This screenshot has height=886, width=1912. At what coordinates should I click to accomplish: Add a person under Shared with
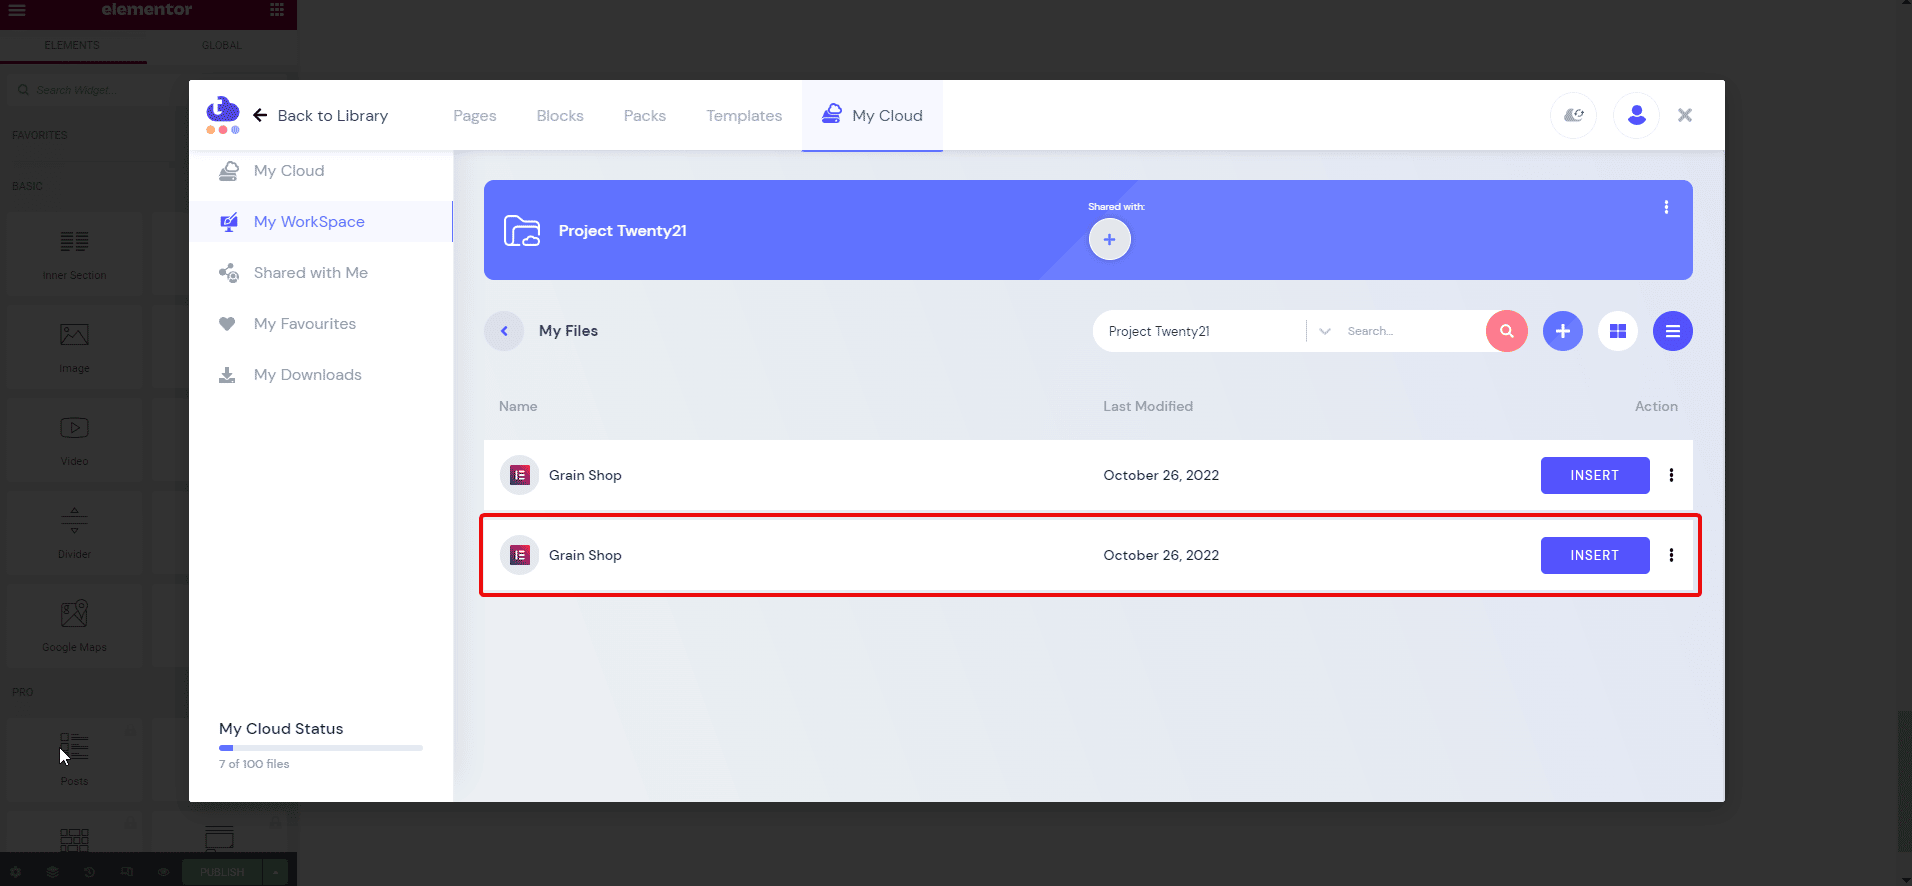(x=1110, y=239)
